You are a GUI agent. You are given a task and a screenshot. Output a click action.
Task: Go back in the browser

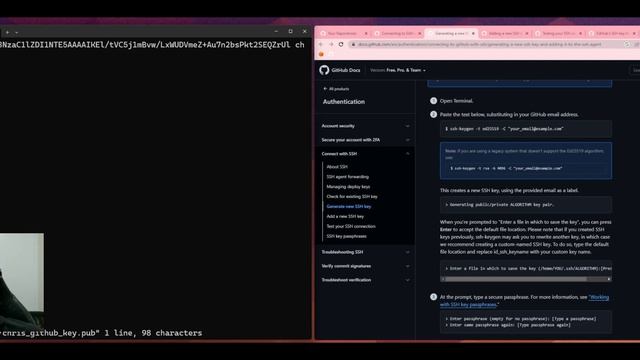[x=321, y=44]
